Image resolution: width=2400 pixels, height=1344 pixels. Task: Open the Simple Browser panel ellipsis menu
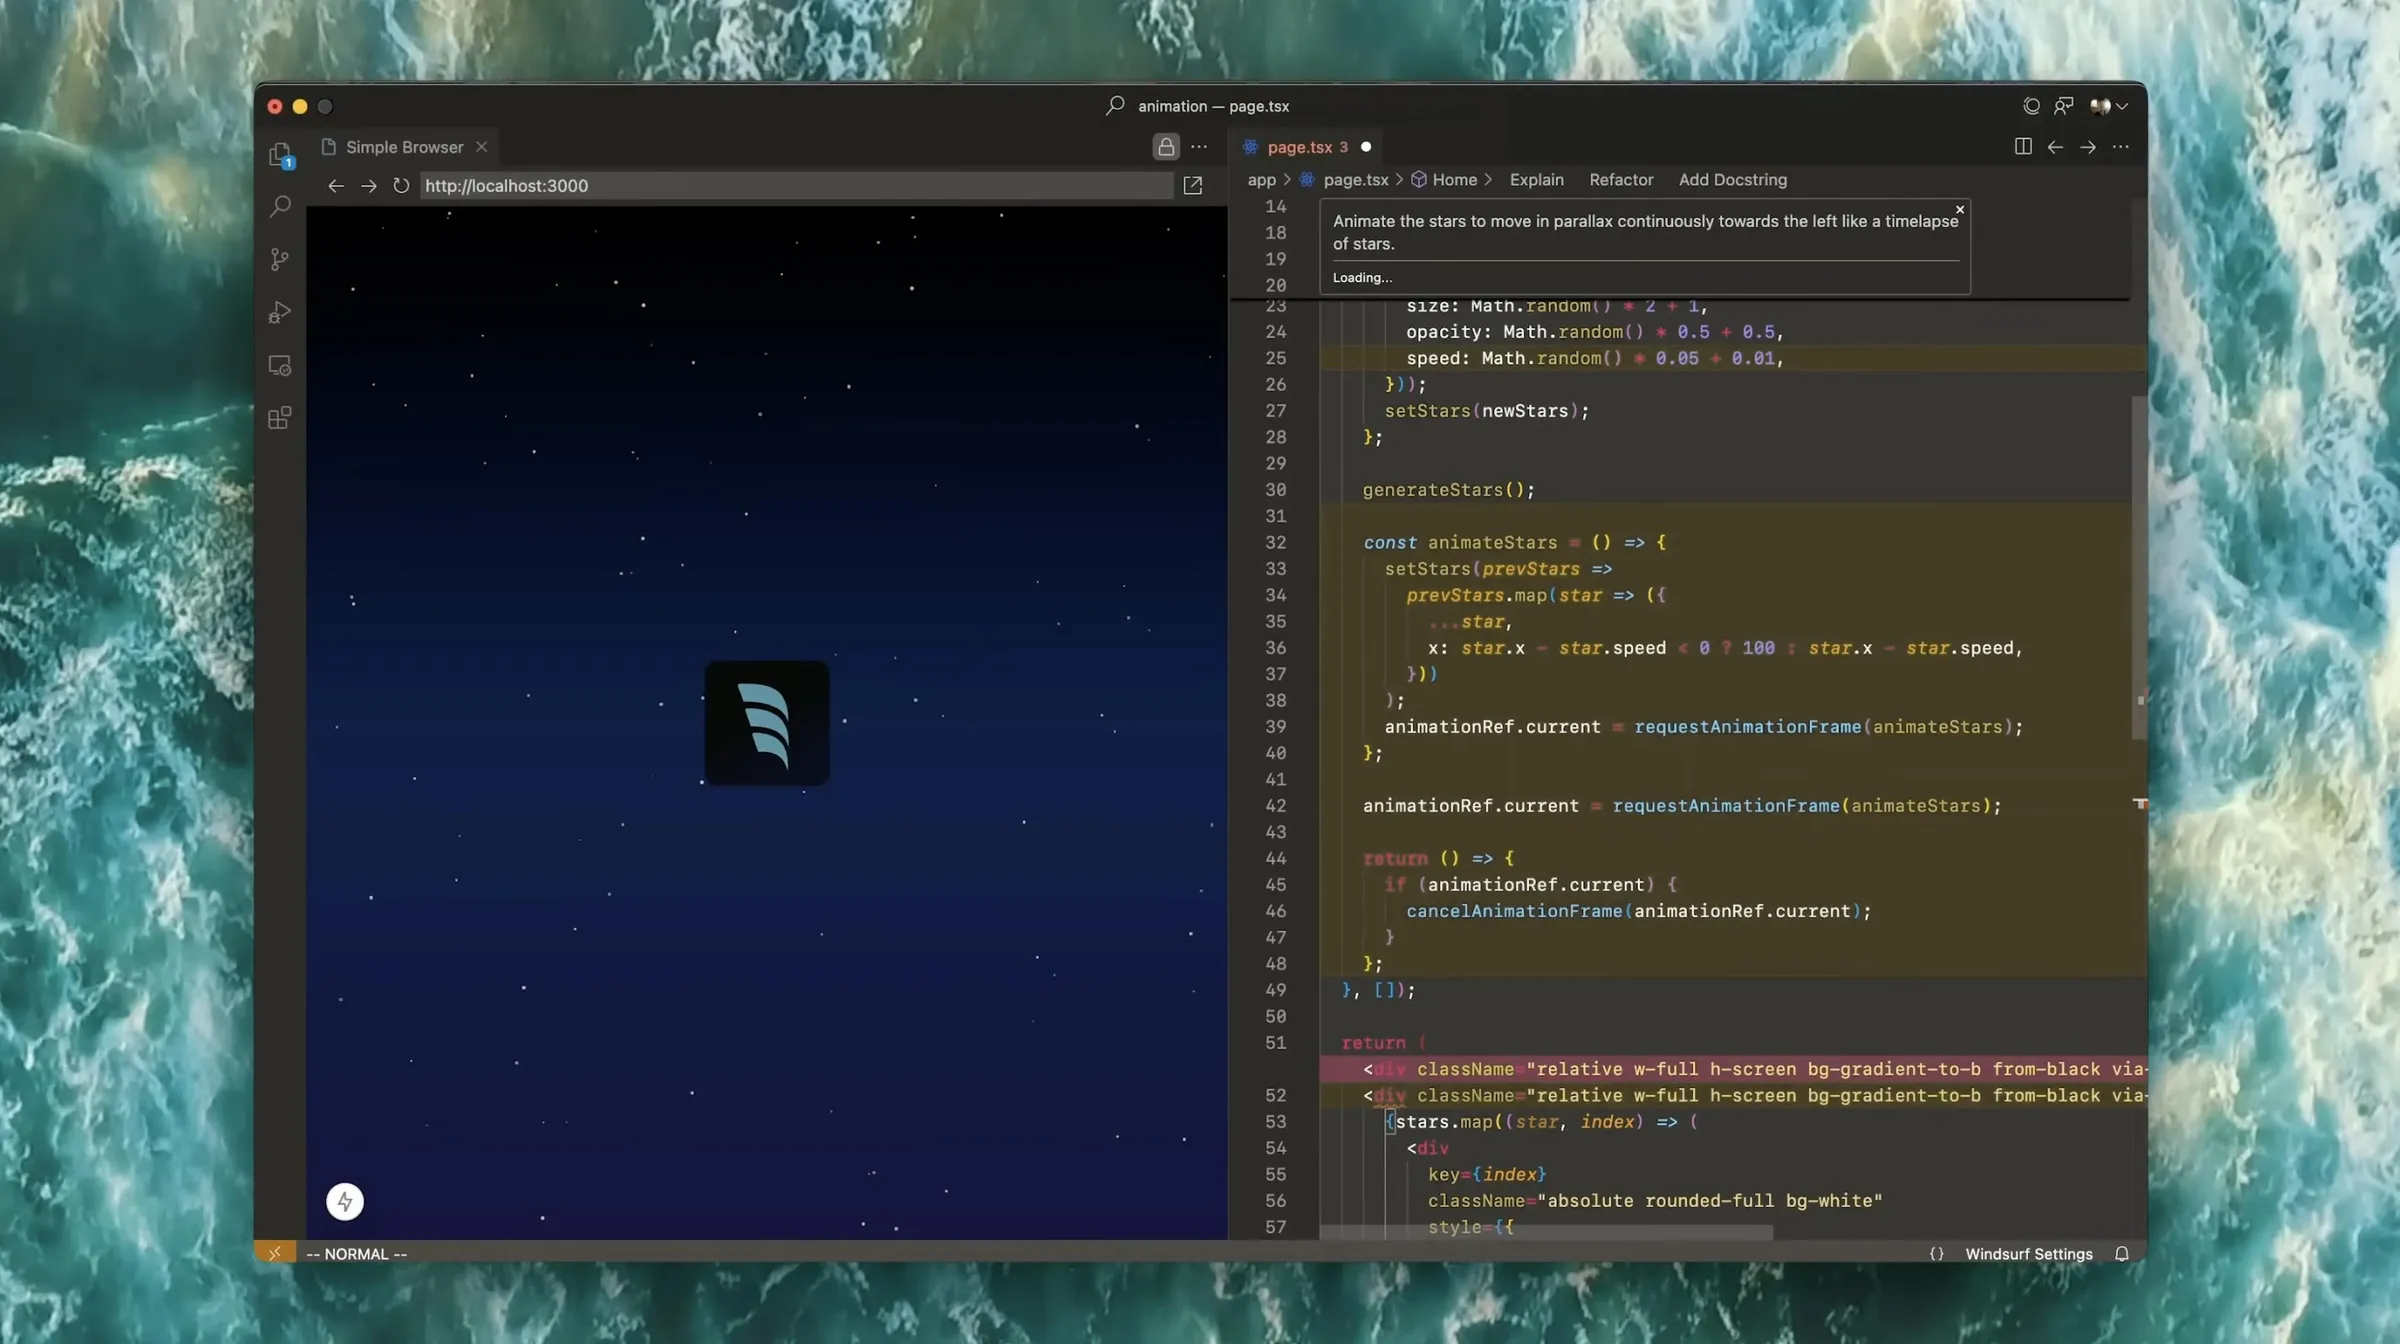1198,146
